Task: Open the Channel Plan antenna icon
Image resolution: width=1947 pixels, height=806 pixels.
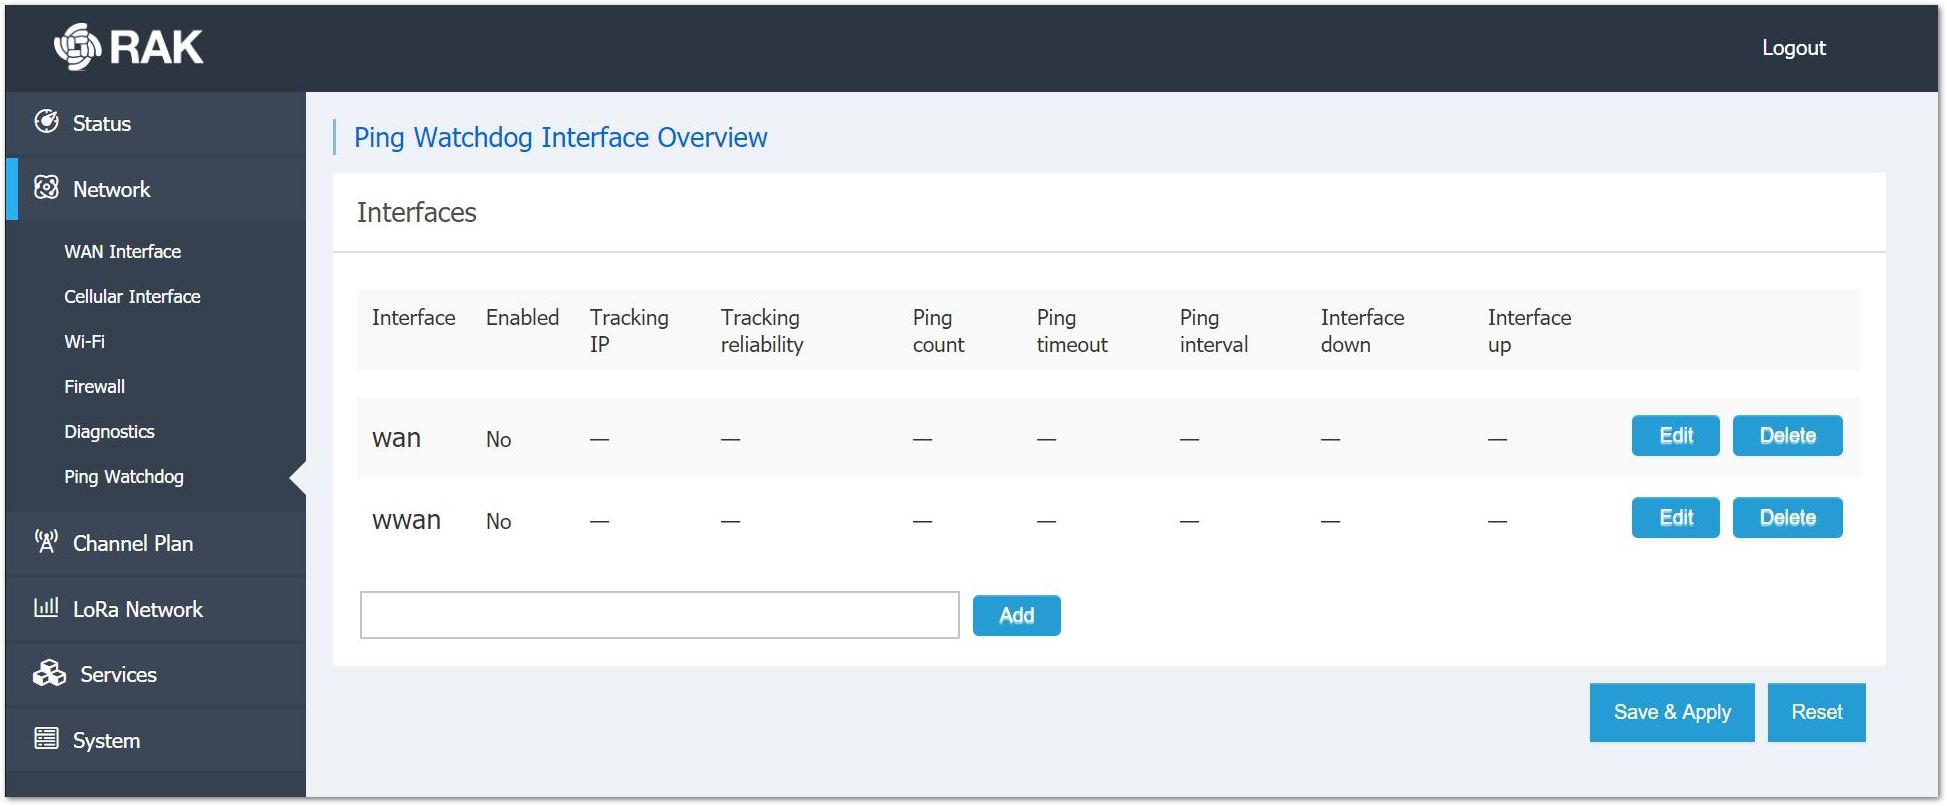Action: [x=46, y=542]
